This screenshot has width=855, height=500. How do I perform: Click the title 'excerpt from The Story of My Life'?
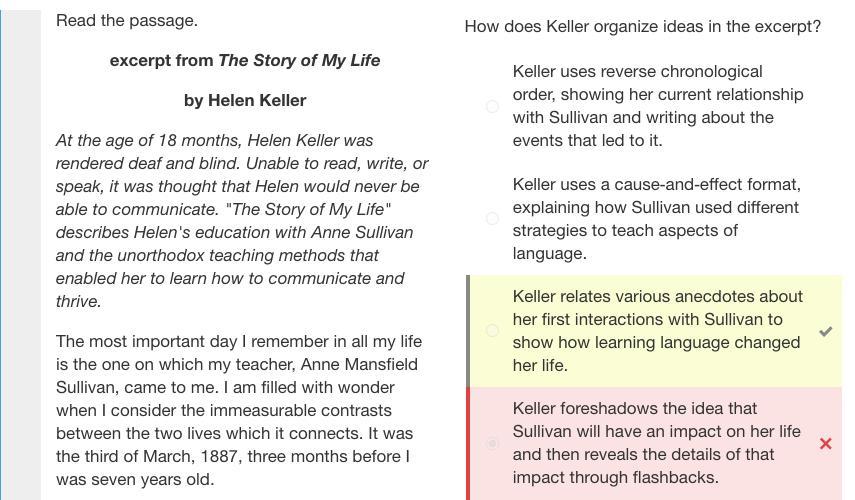click(245, 61)
